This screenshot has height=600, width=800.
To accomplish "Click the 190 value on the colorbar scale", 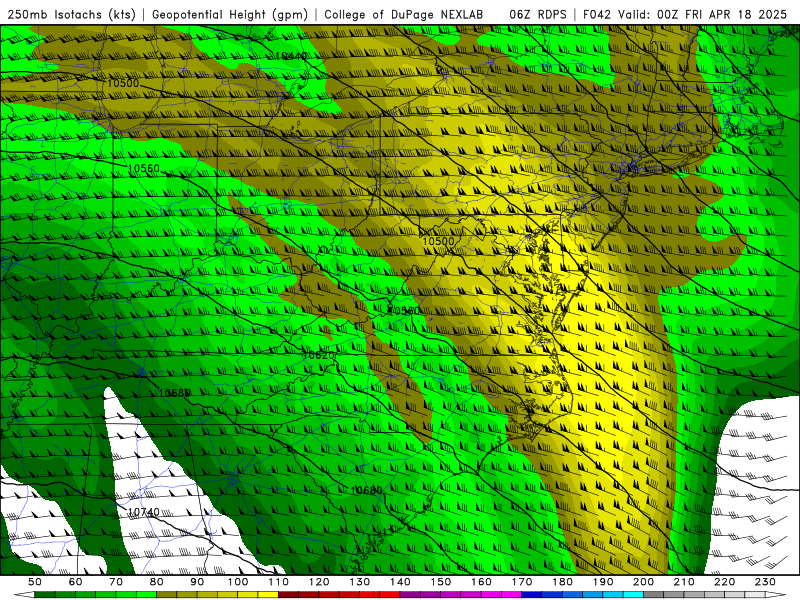I will click(603, 582).
